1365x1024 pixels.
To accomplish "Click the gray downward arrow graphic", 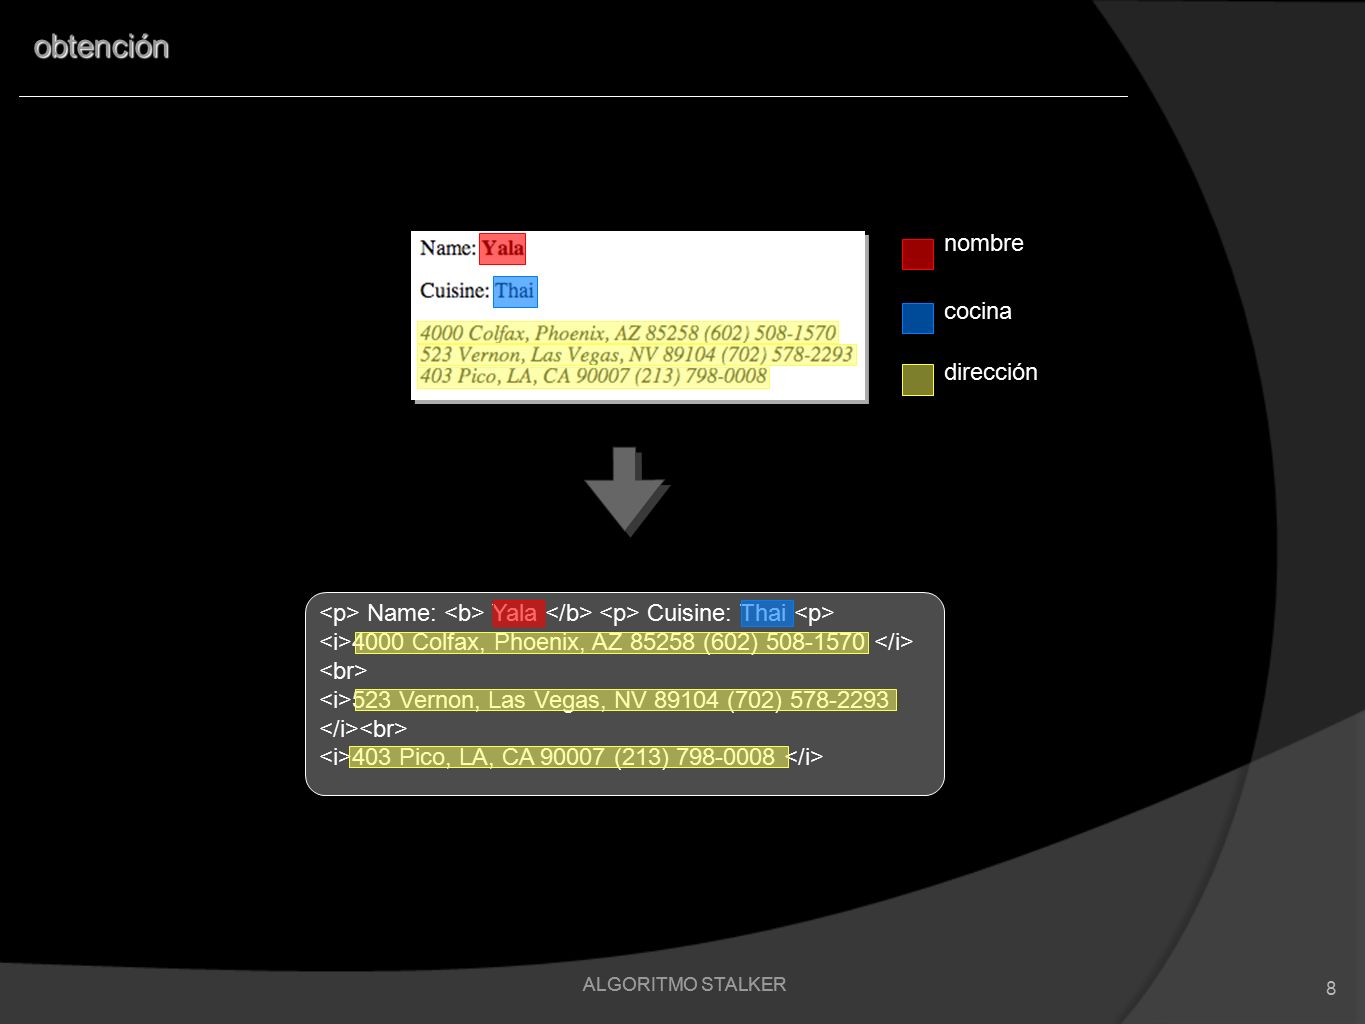I will (x=627, y=491).
